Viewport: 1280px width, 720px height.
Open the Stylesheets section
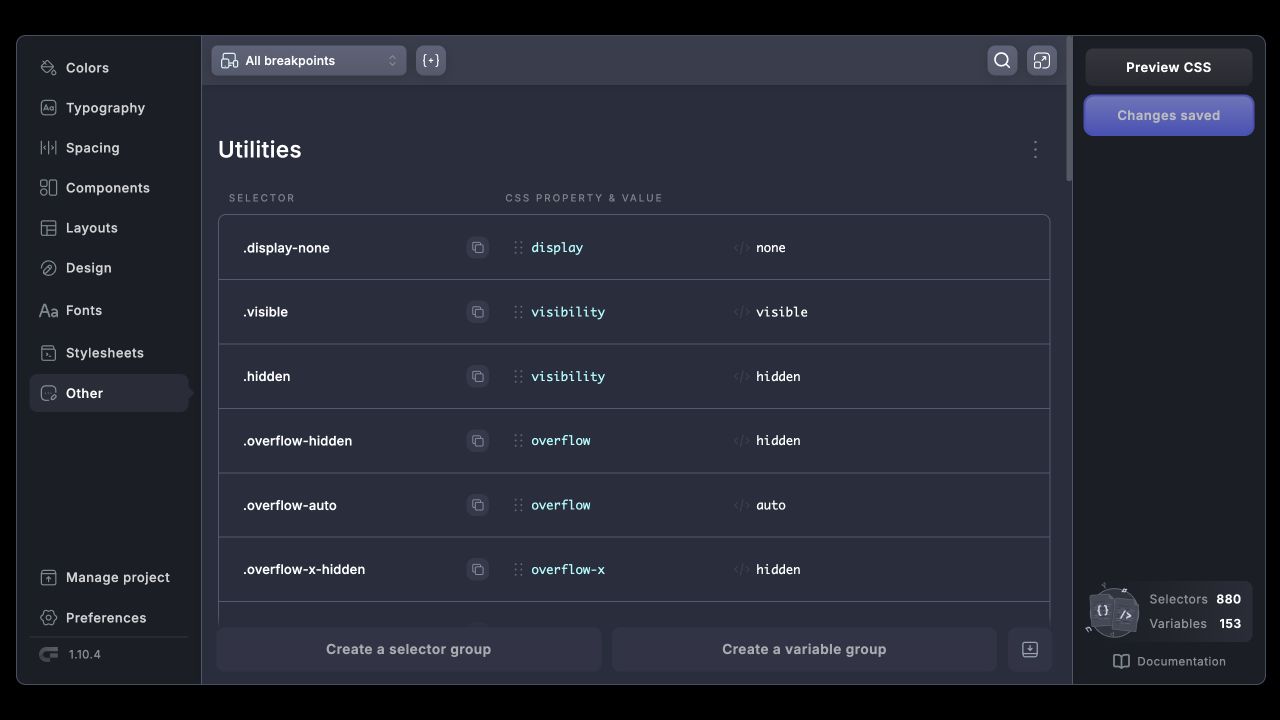[108, 353]
